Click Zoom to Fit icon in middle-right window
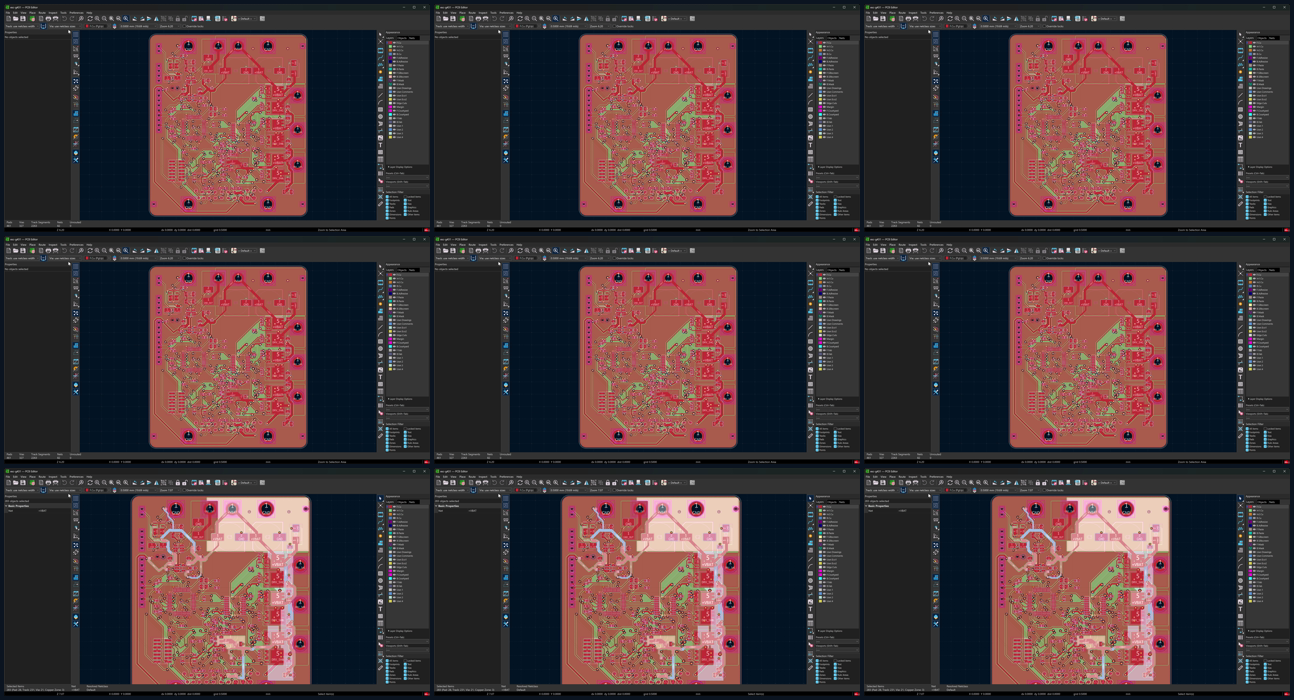This screenshot has height=700, width=1294. coord(971,251)
